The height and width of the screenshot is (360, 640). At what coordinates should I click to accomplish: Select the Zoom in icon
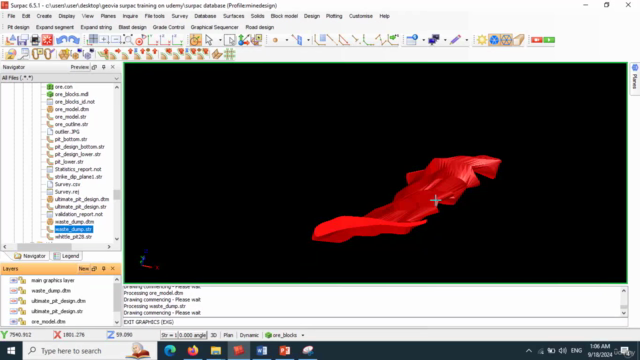pos(104,40)
